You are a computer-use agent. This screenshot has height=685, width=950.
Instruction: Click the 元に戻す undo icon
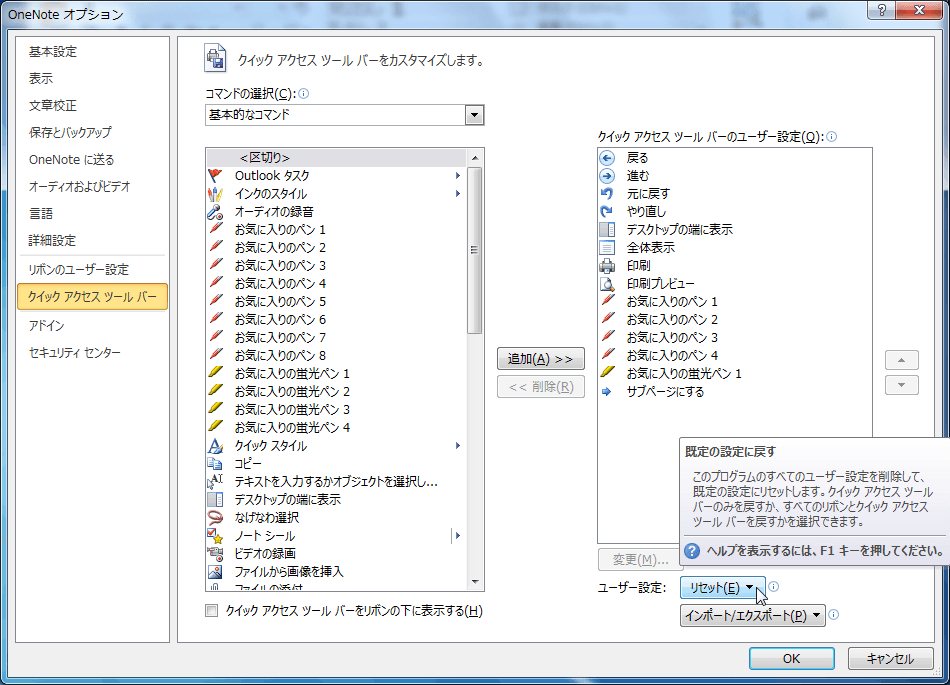click(x=607, y=194)
